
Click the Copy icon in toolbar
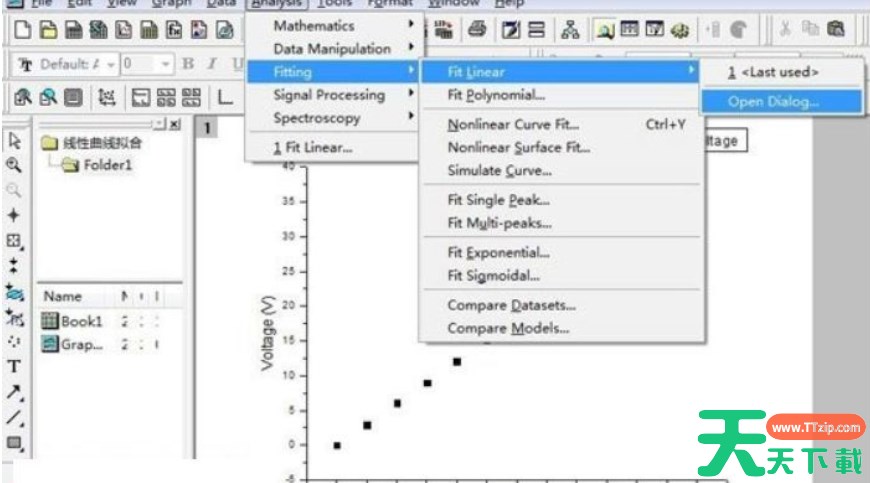pyautogui.click(x=810, y=29)
